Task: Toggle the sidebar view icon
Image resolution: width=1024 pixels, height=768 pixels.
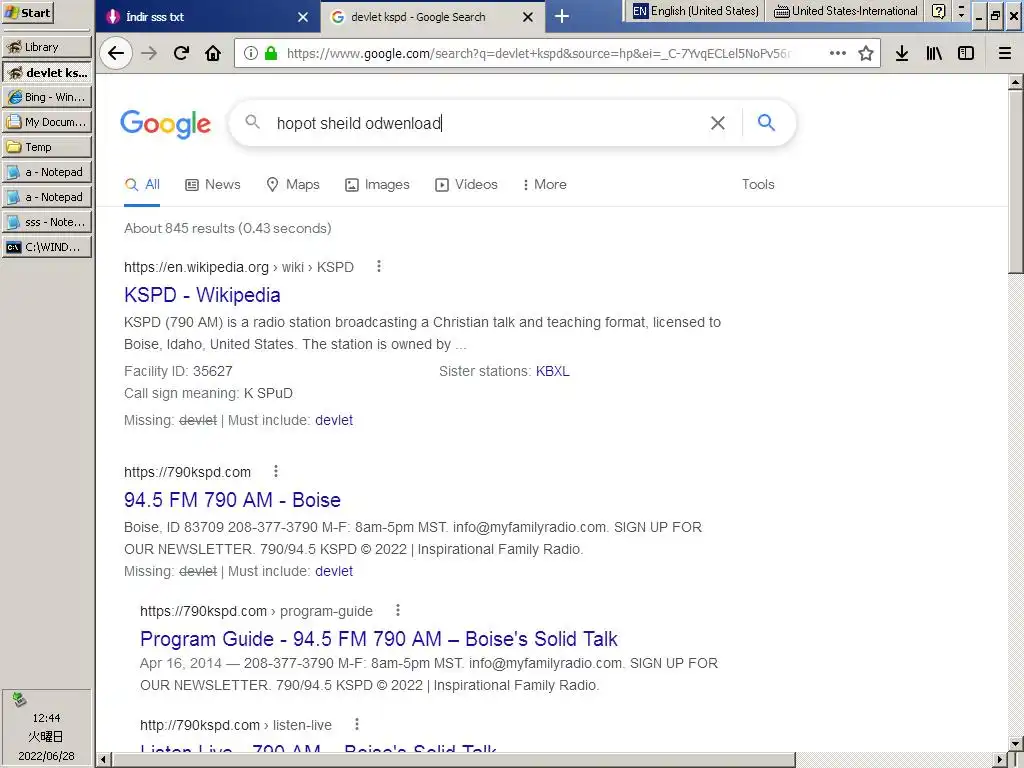Action: click(x=966, y=54)
